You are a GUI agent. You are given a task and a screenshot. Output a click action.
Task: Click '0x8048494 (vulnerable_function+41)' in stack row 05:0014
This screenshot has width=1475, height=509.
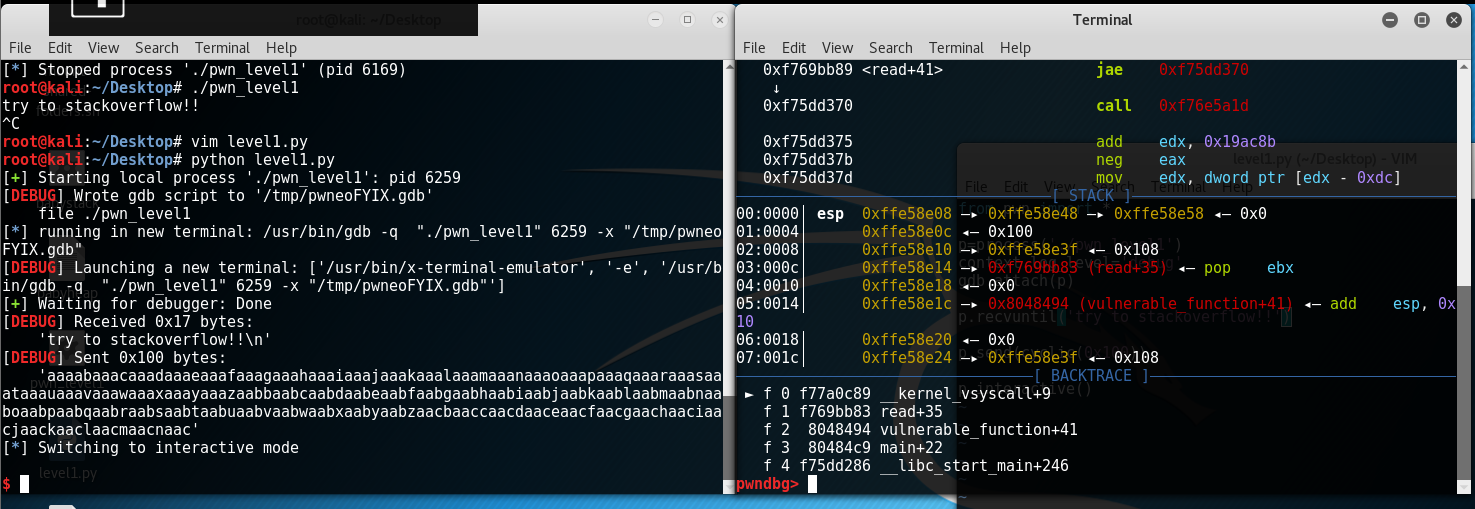(x=1140, y=304)
